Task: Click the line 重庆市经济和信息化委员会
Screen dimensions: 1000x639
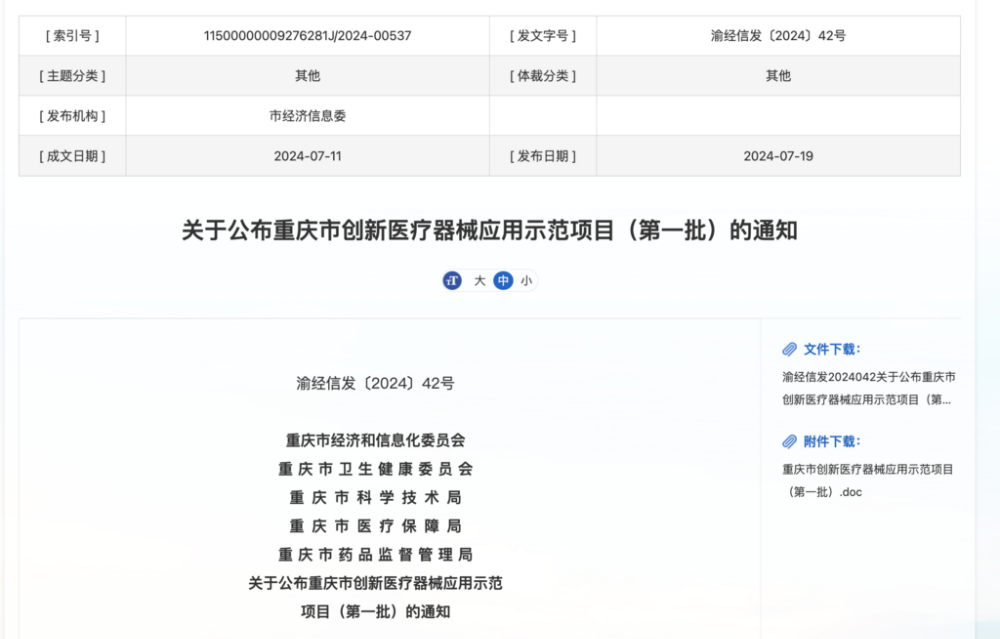Action: point(375,440)
